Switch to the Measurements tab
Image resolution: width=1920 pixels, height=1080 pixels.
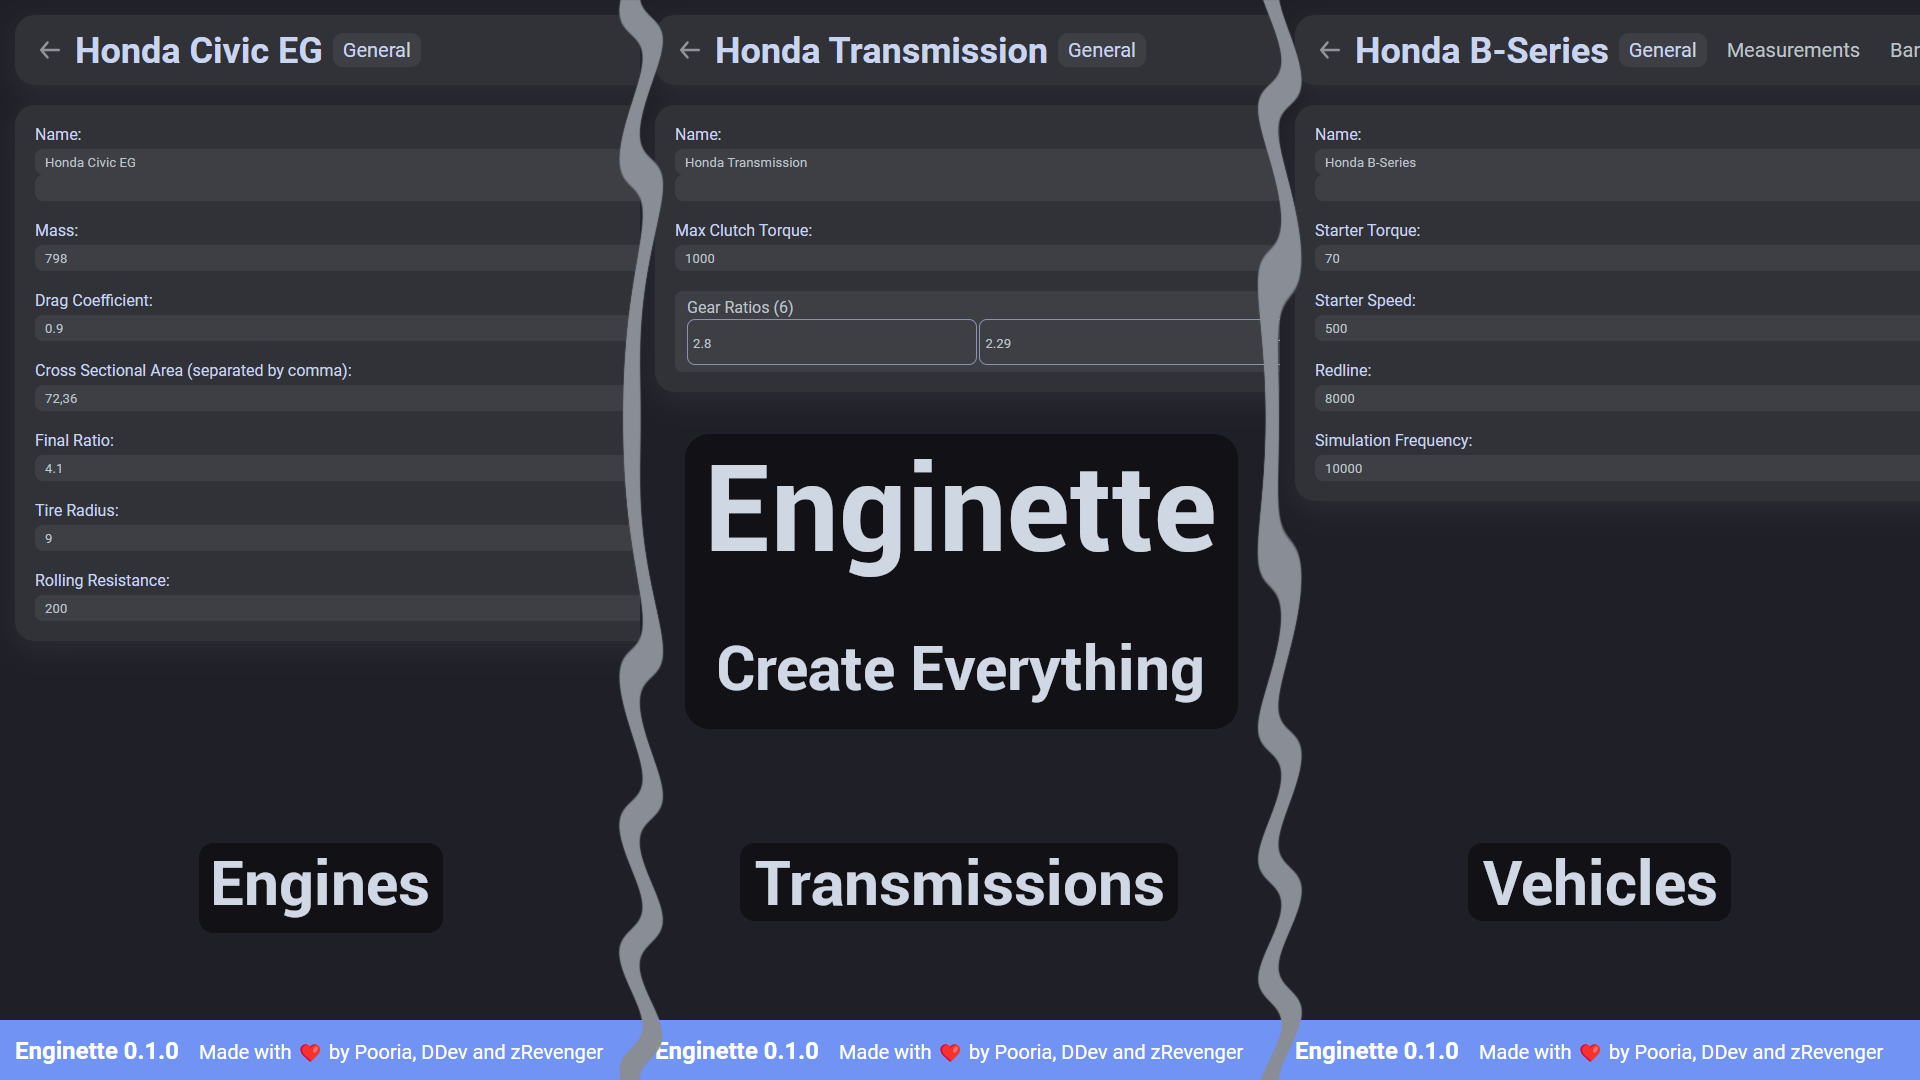pos(1793,50)
